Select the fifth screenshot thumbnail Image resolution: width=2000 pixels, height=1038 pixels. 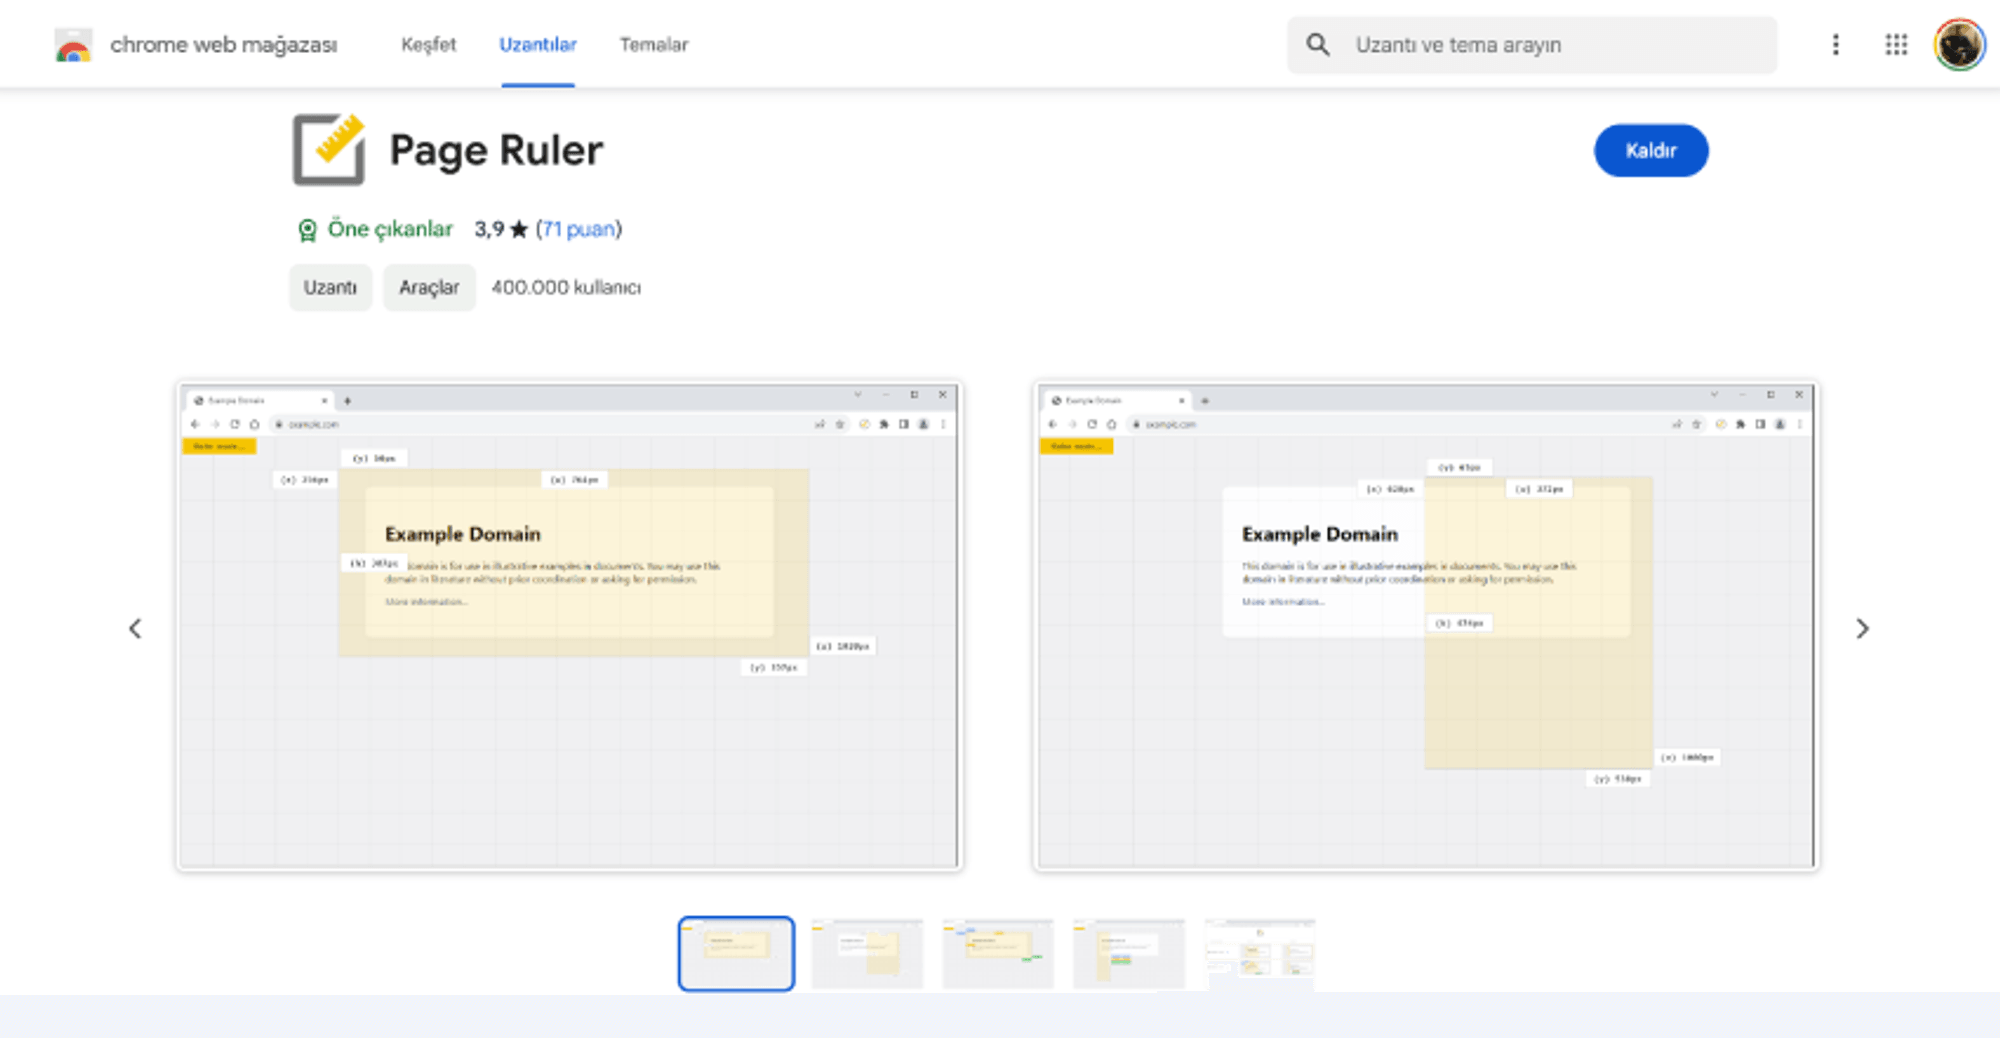(x=1259, y=953)
